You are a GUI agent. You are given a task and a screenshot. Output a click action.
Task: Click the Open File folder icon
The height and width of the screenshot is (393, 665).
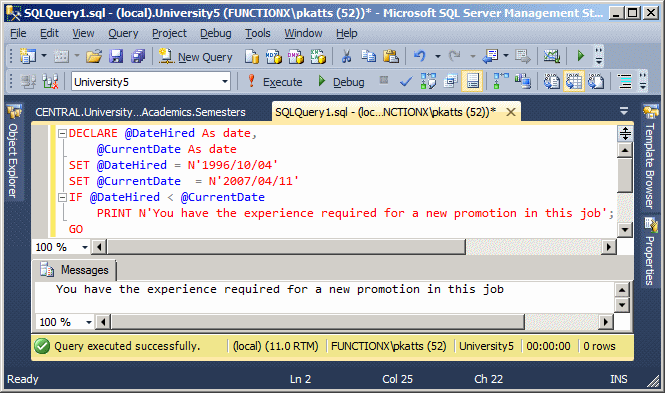pyautogui.click(x=94, y=56)
